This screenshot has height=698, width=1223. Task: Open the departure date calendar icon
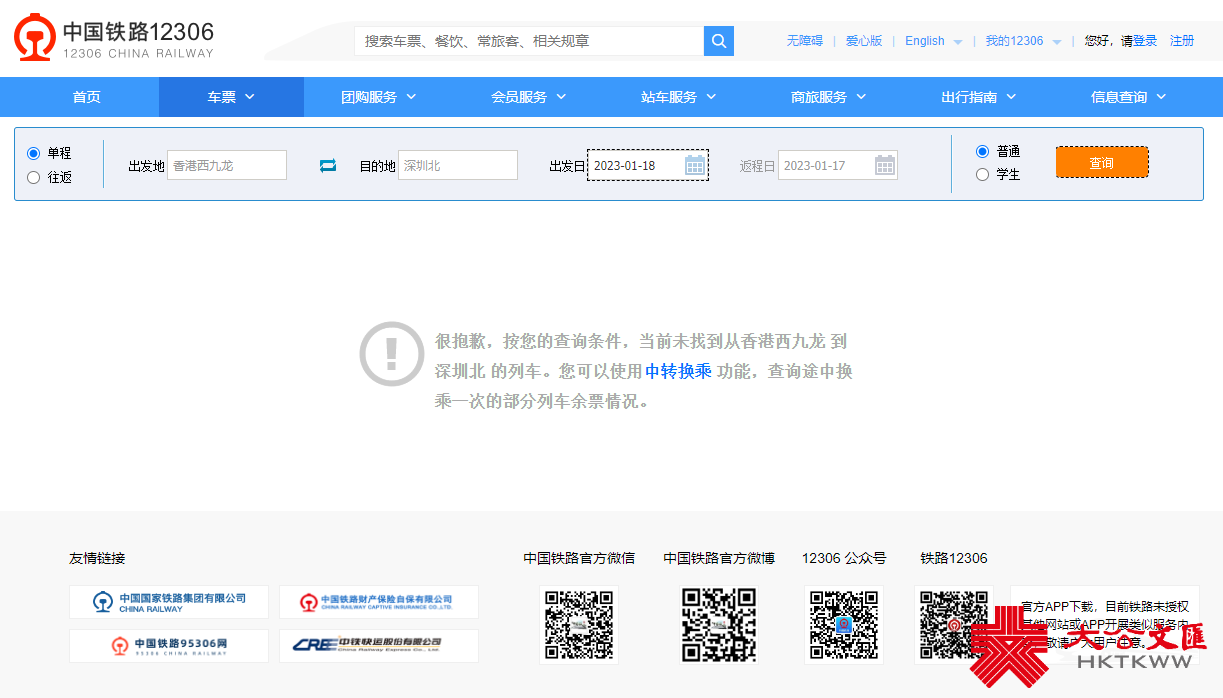pyautogui.click(x=695, y=165)
